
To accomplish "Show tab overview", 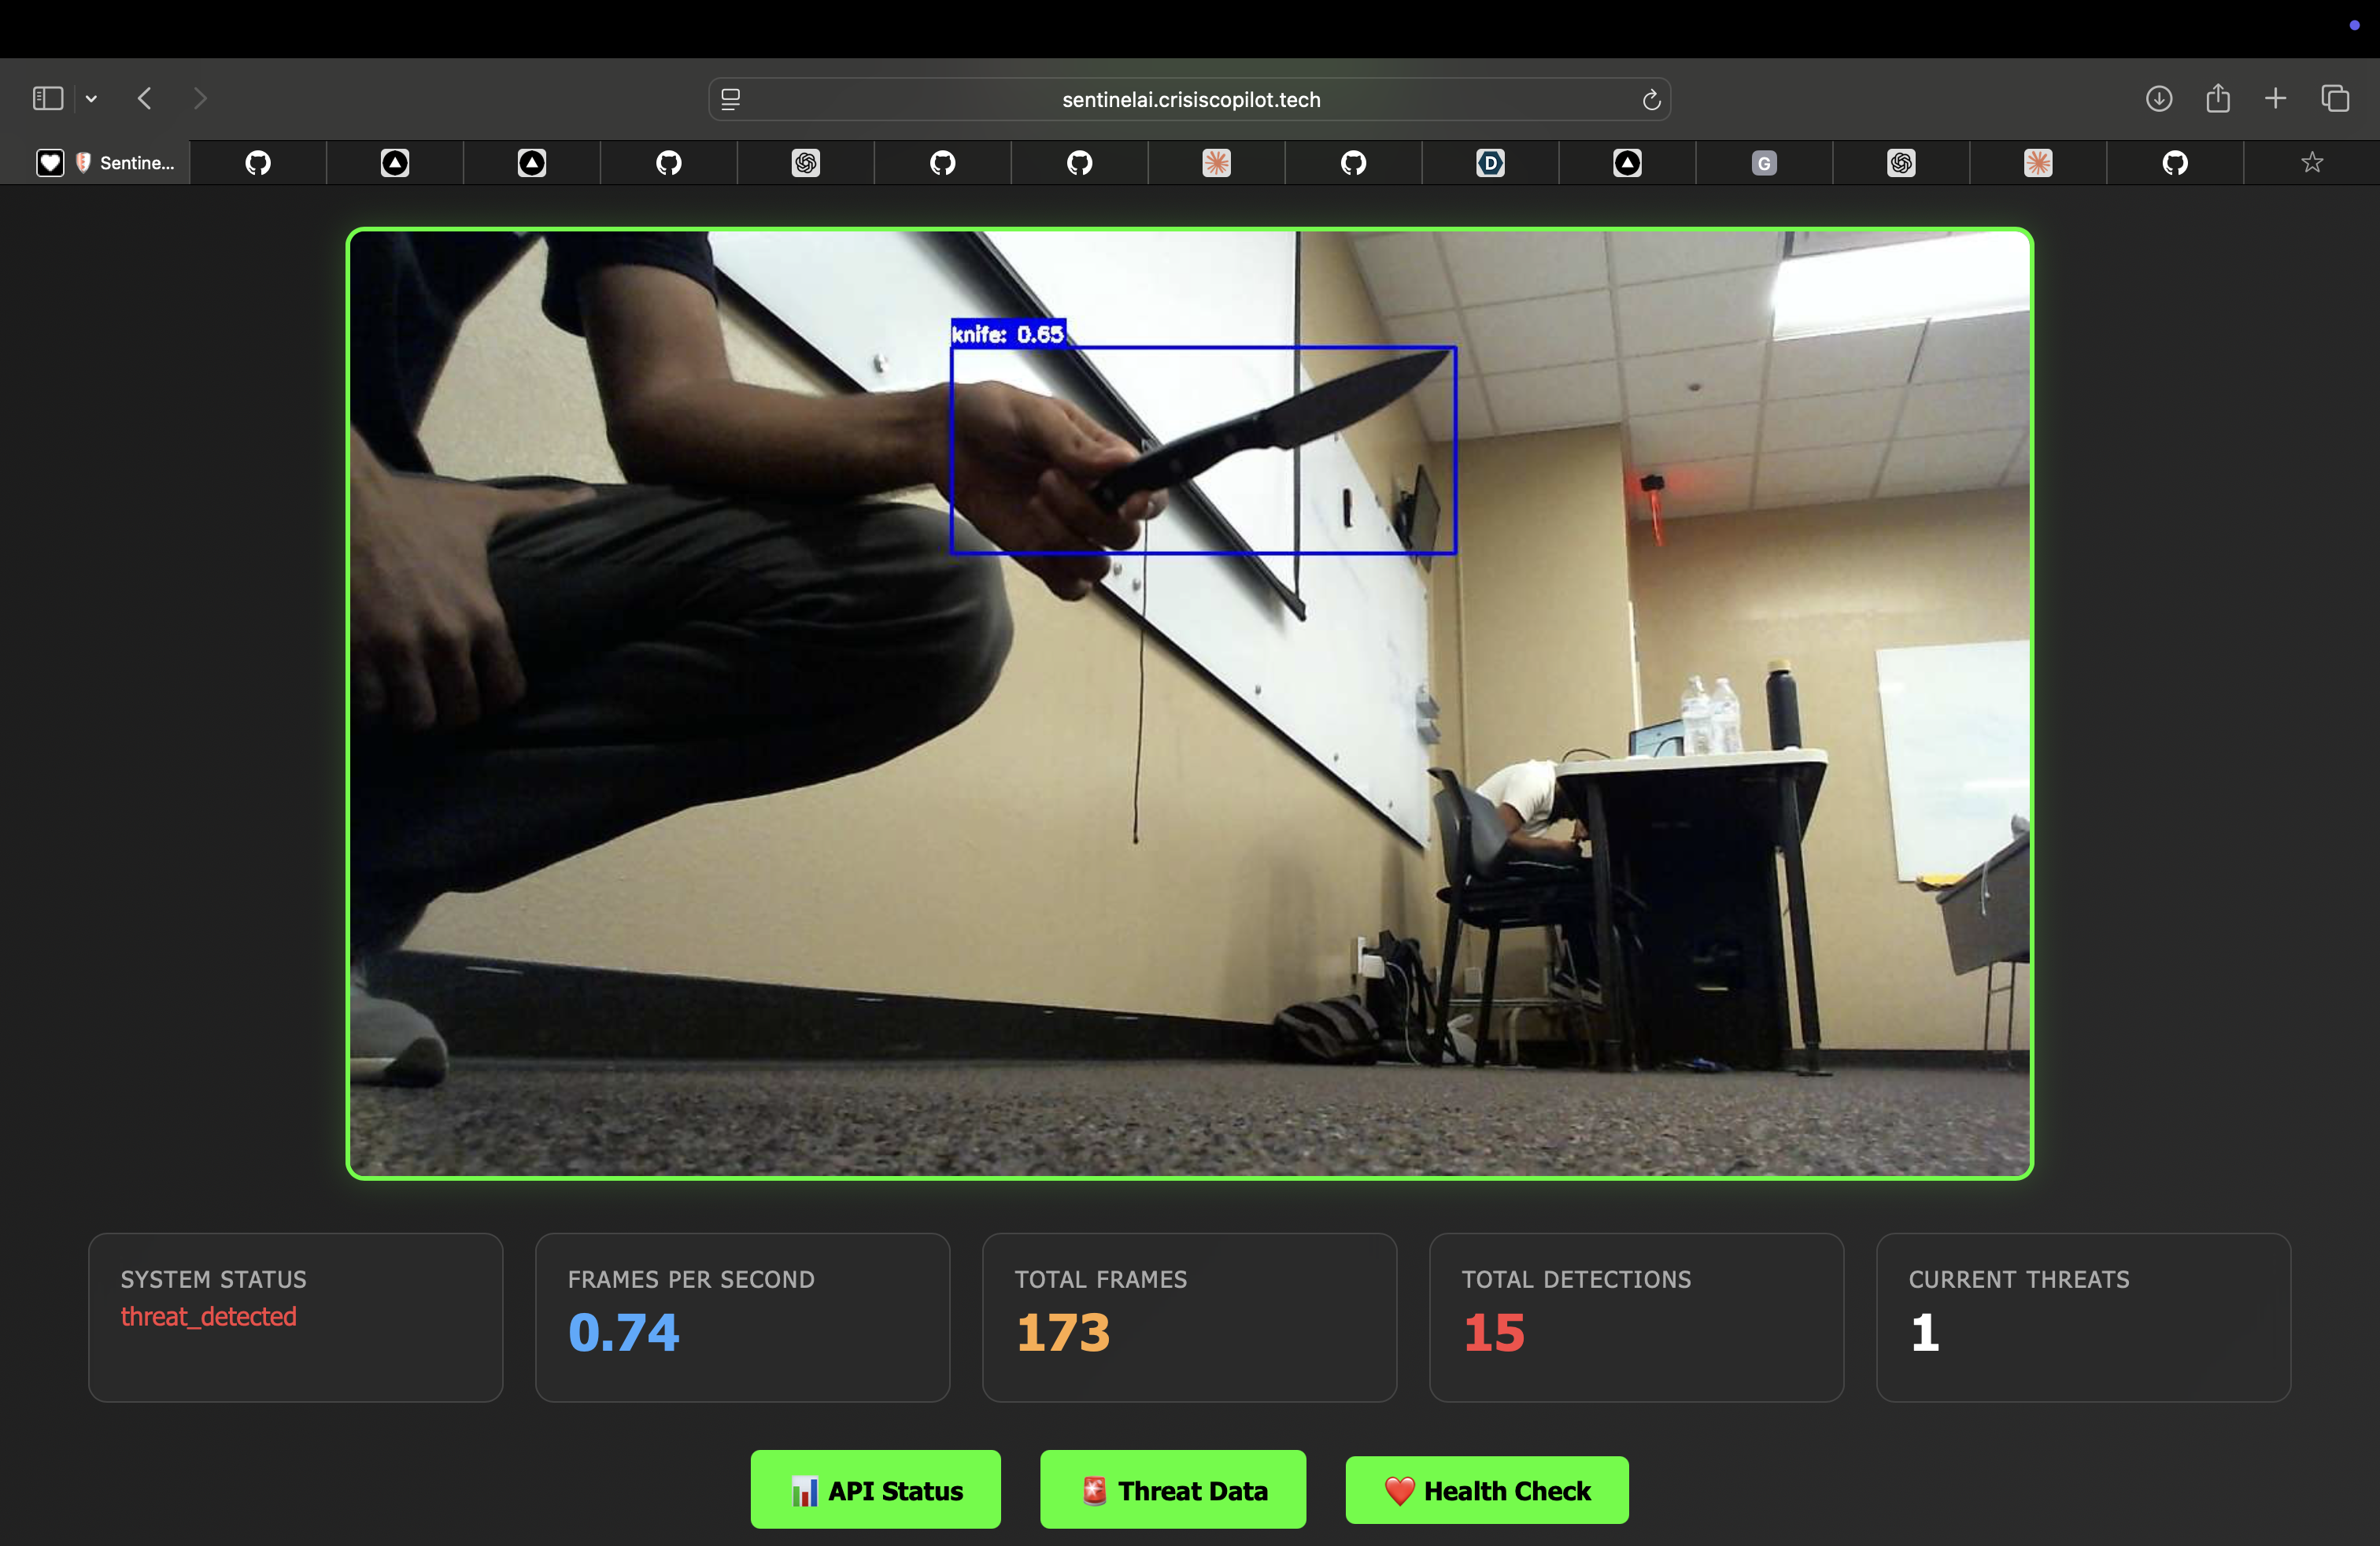I will [2335, 98].
